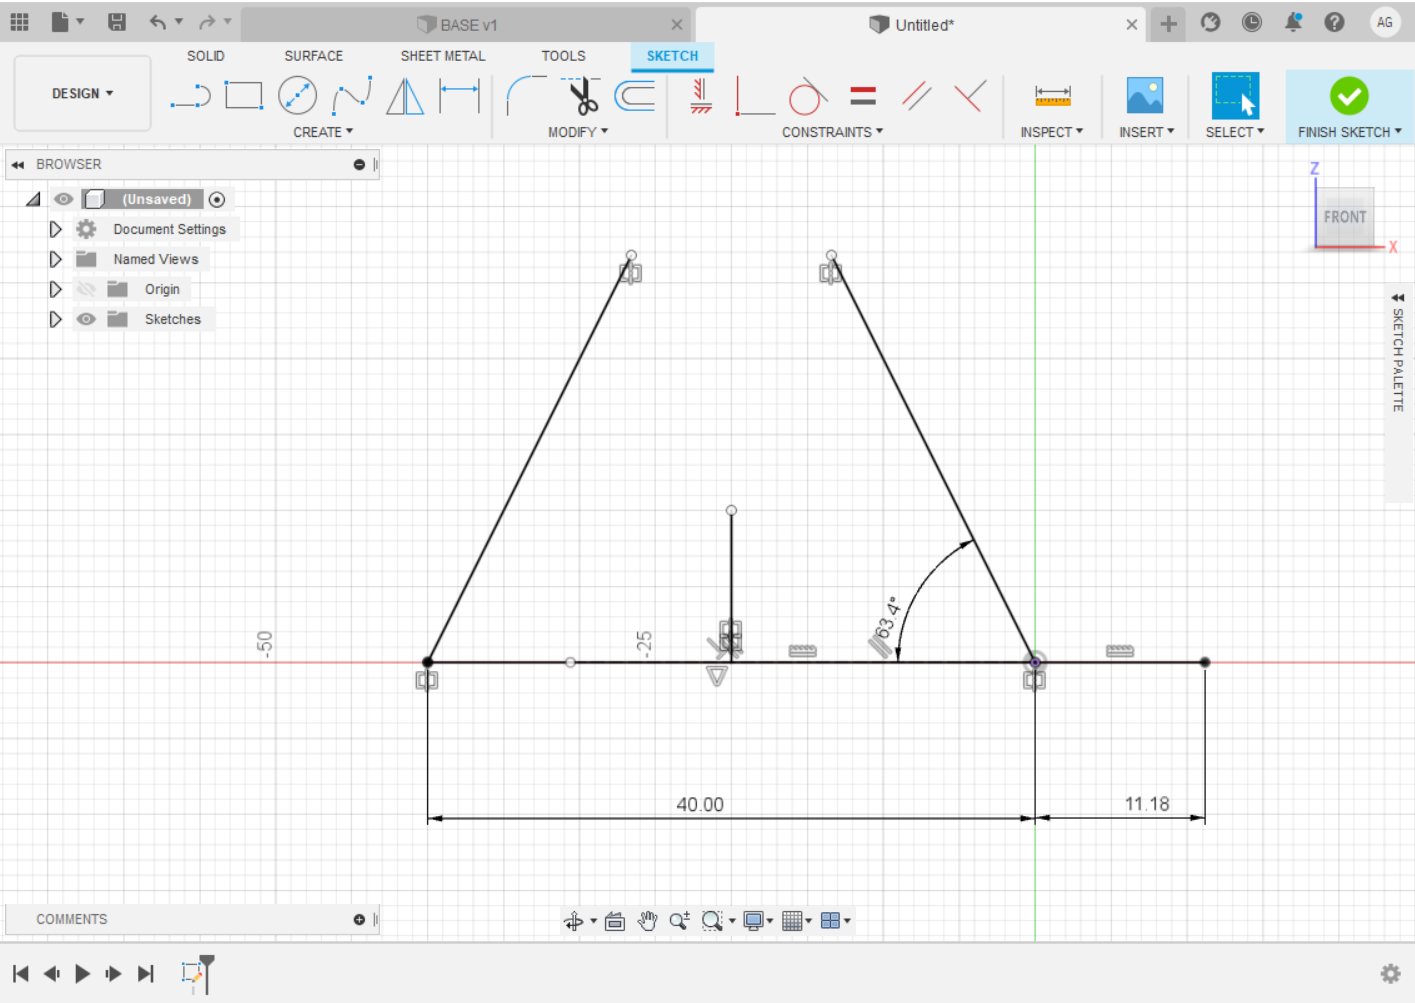Switch to the SURFACE tab

pos(313,56)
